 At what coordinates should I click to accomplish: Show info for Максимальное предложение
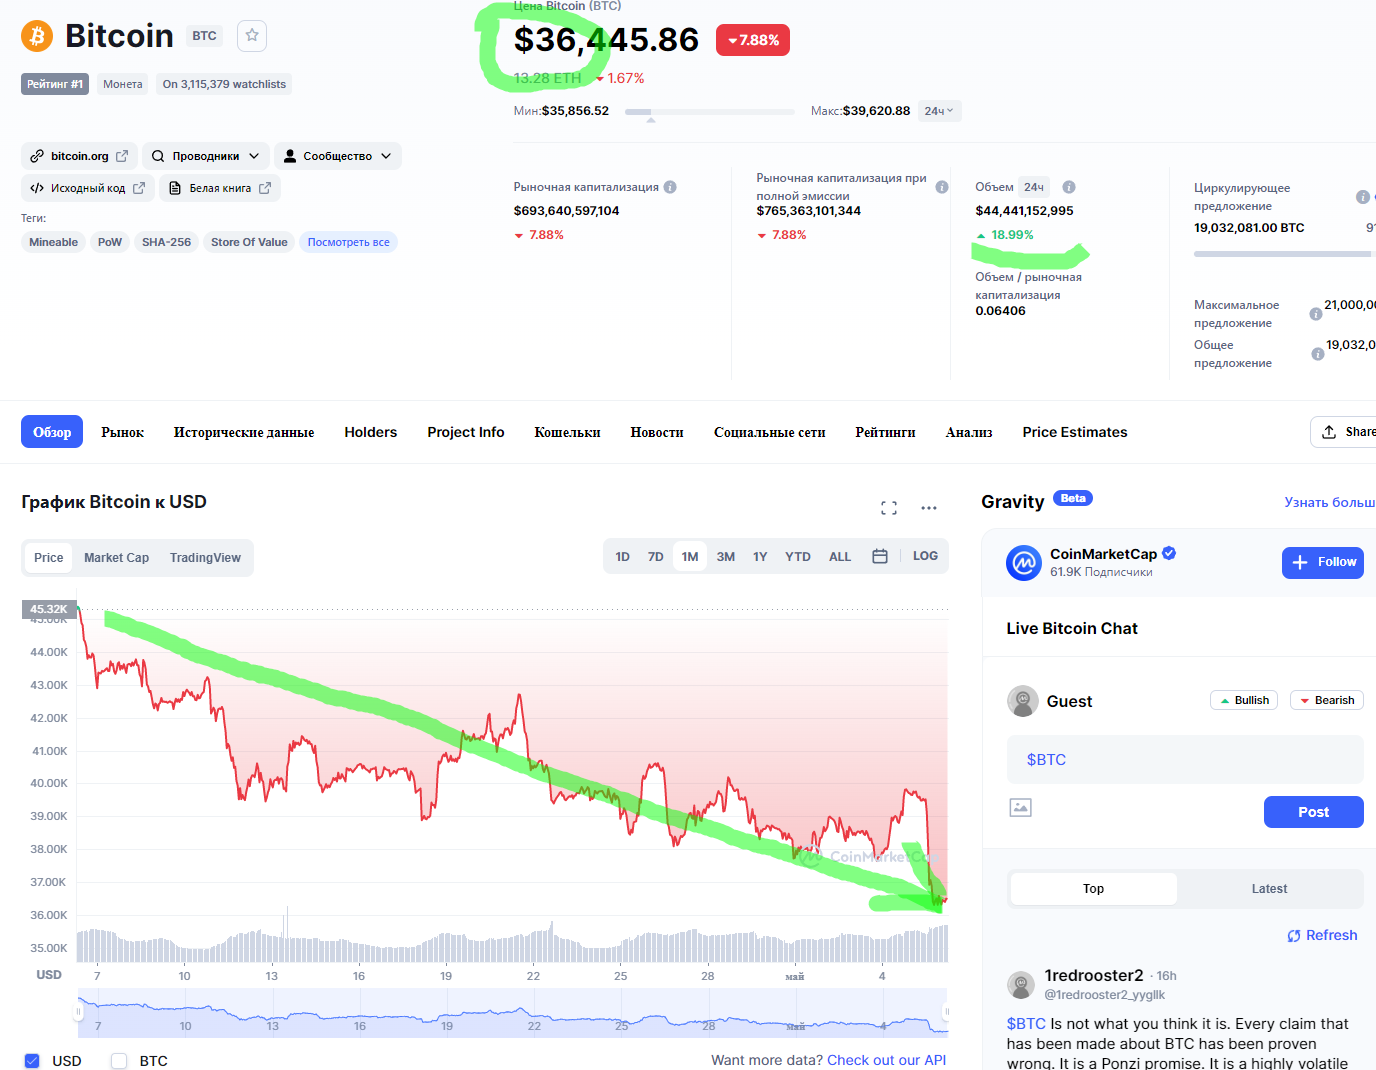pos(1316,314)
